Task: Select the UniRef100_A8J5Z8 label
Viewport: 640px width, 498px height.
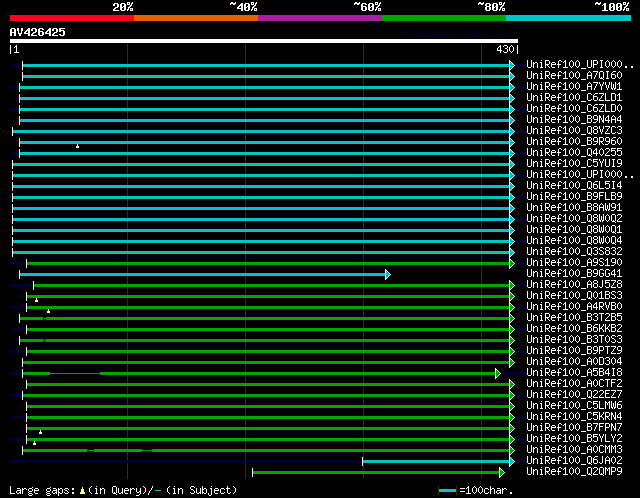Action: pos(574,285)
